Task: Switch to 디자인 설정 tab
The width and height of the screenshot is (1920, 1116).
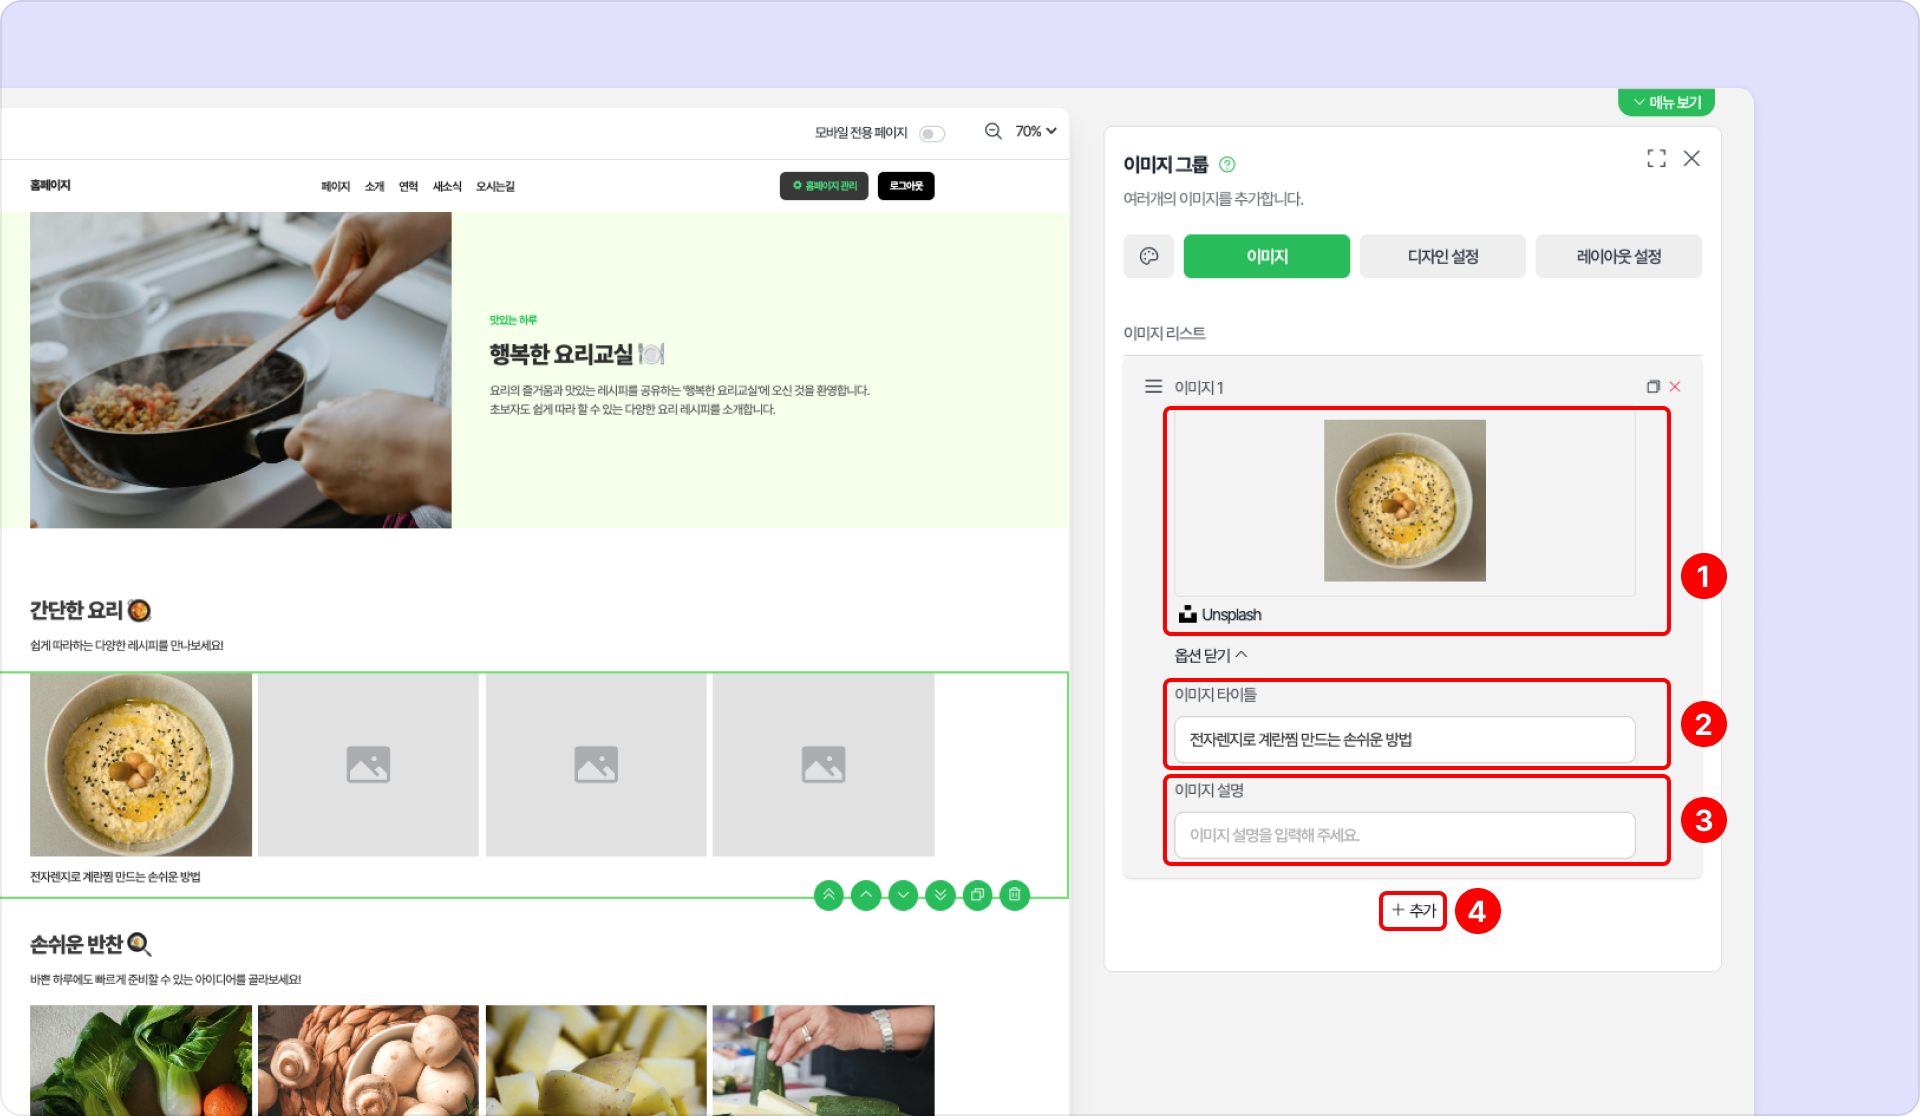Action: pos(1442,256)
